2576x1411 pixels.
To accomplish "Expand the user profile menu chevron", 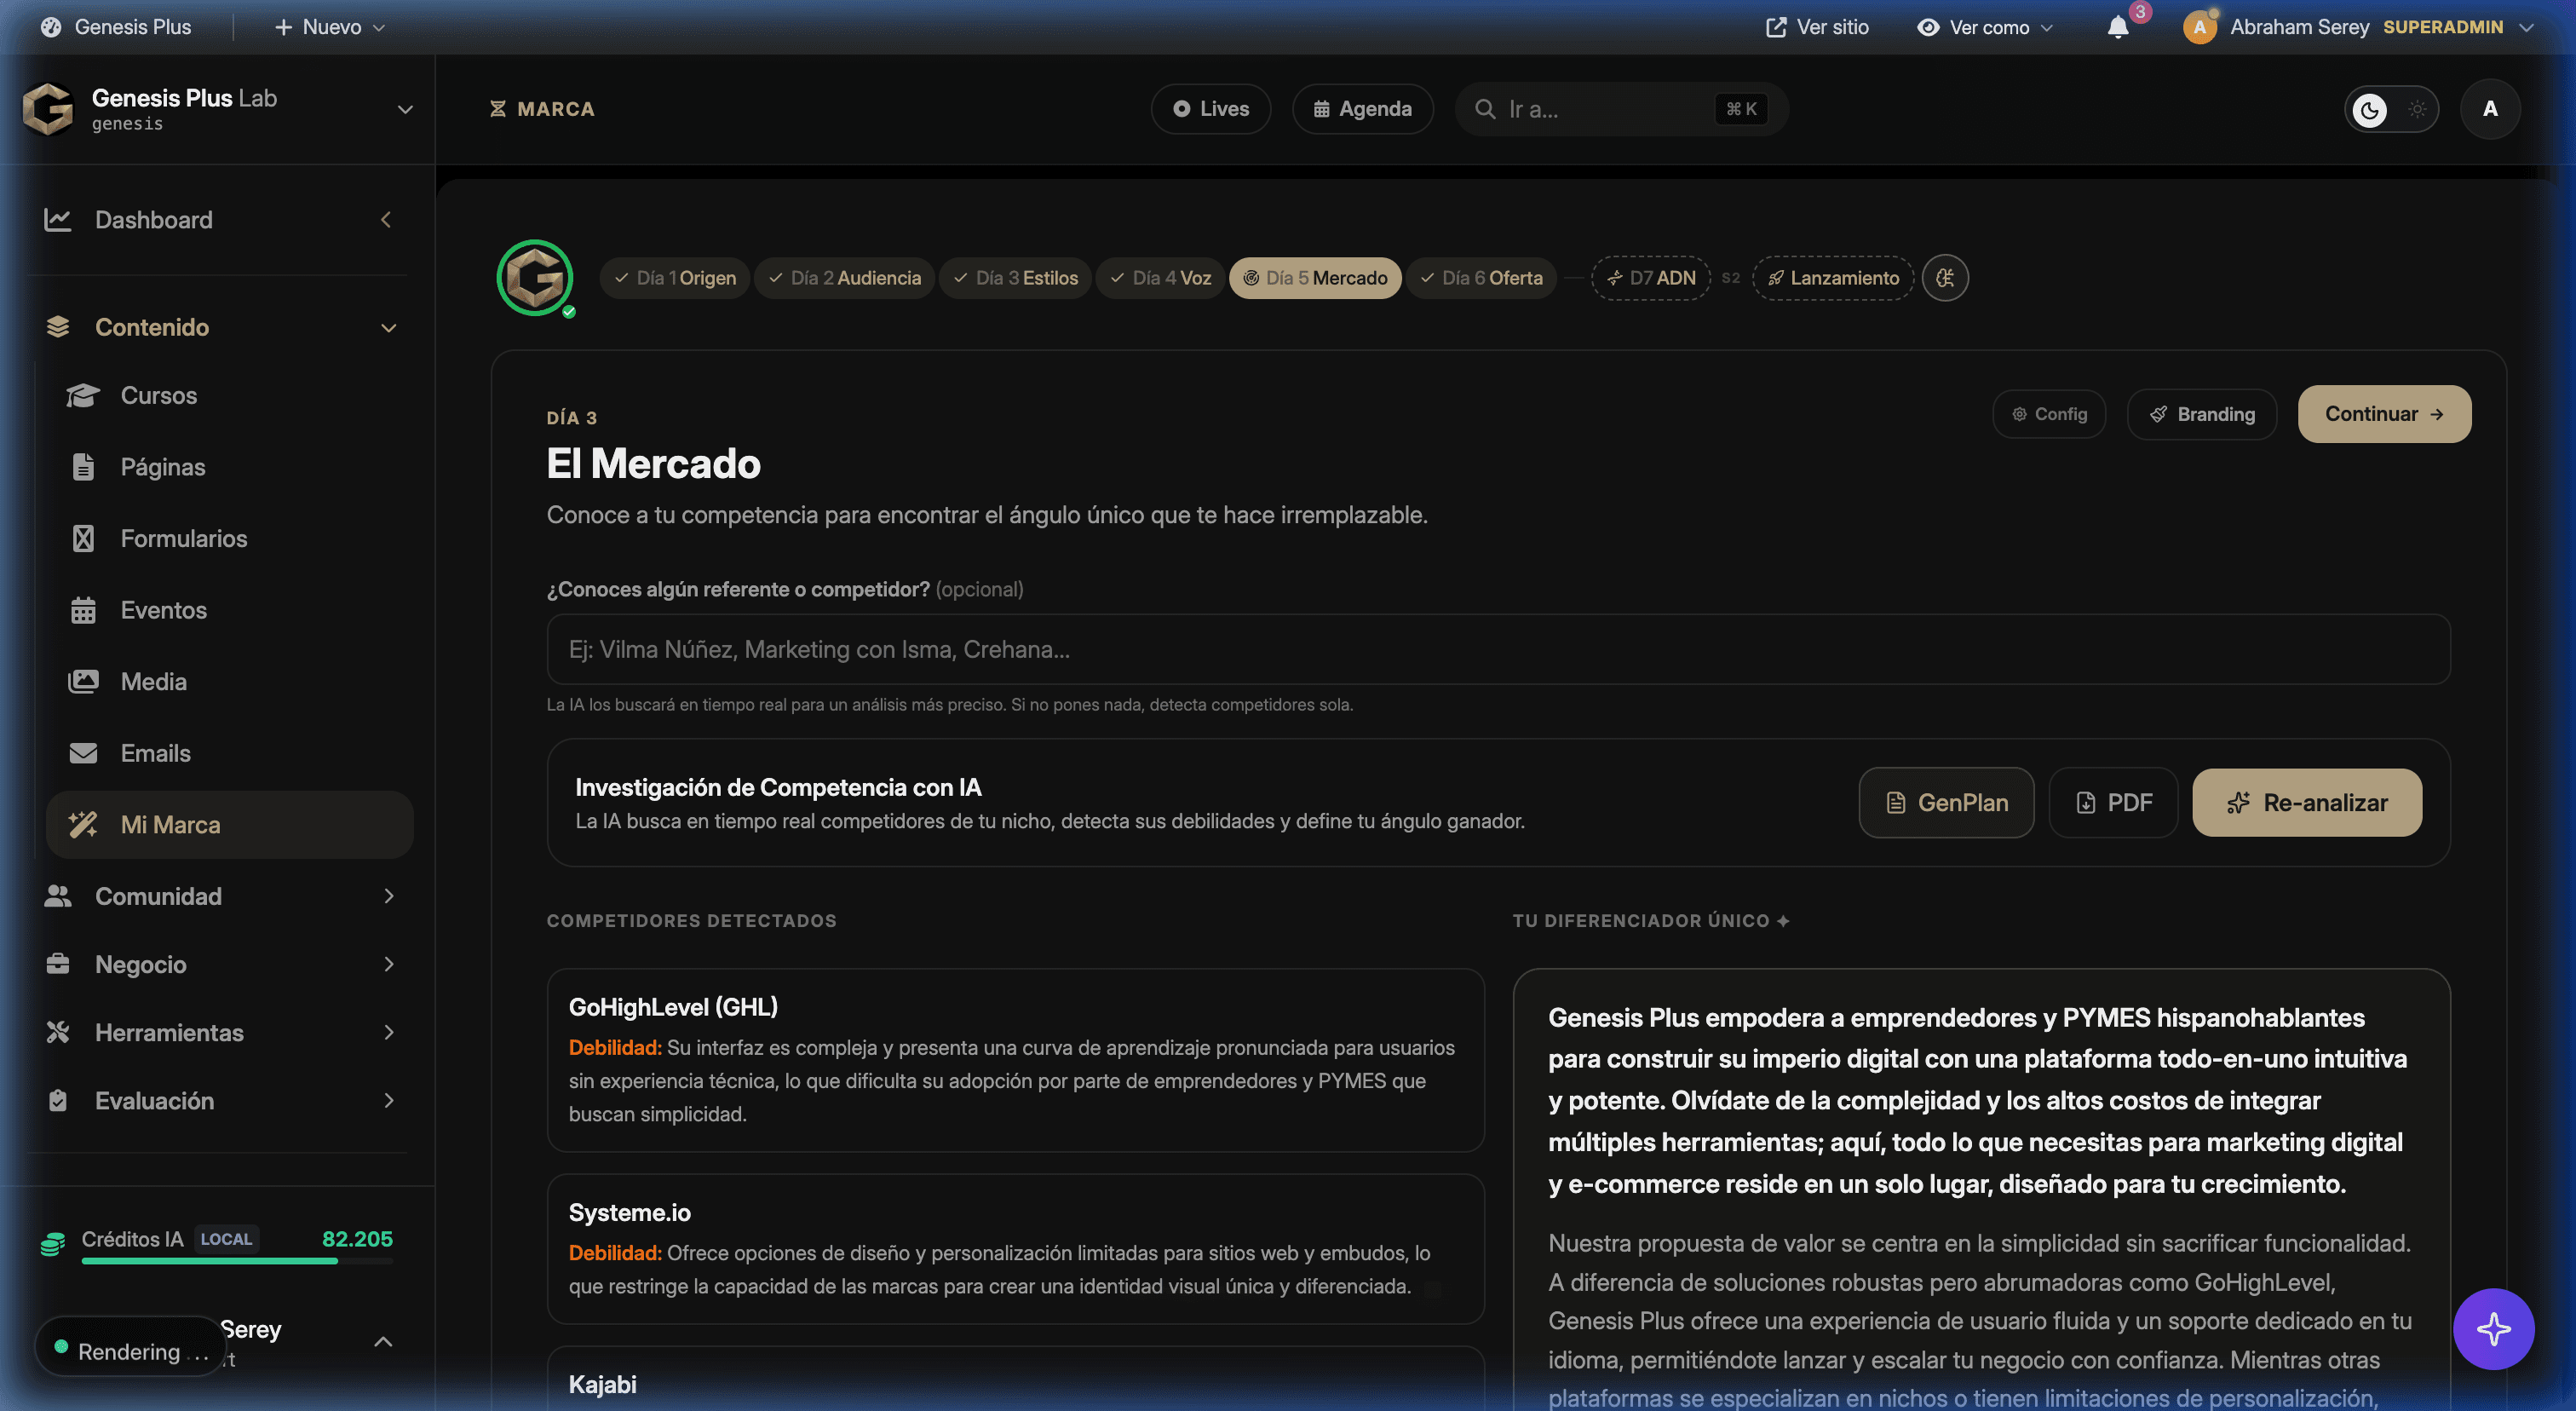I will coord(383,1342).
